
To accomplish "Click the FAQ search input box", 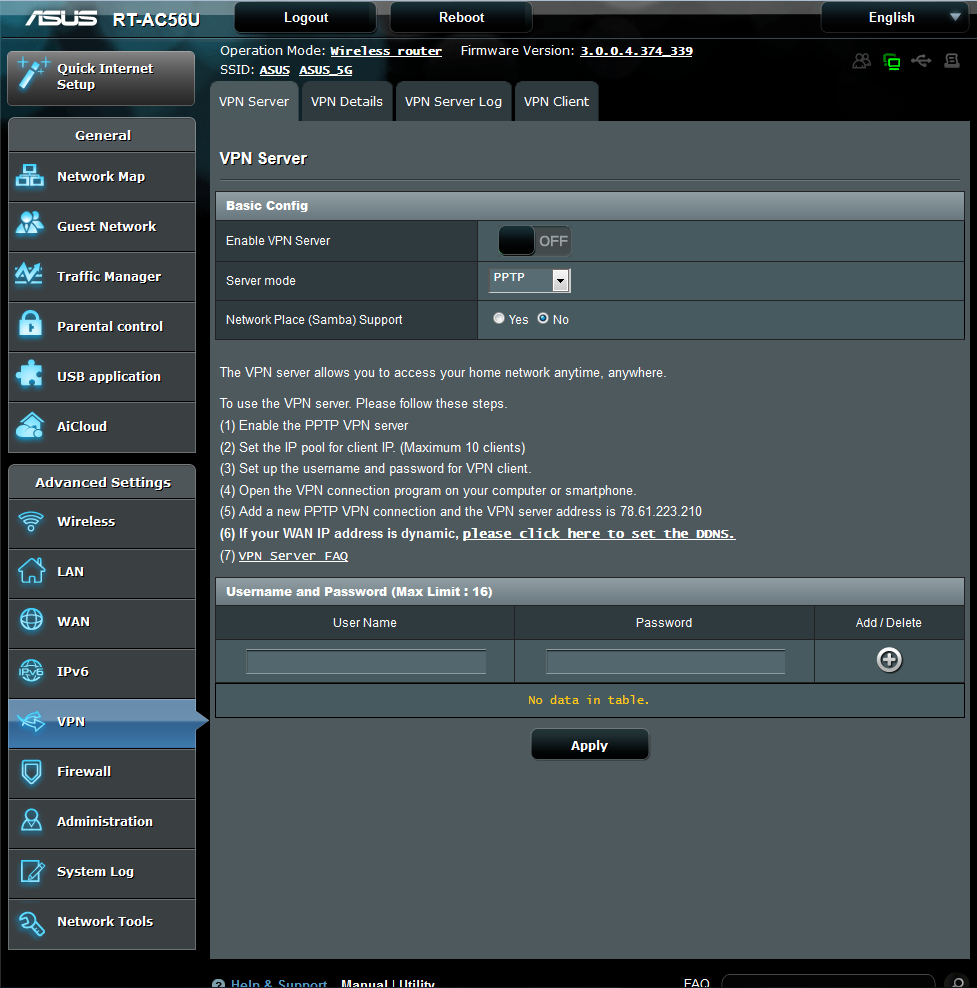I will tap(828, 982).
